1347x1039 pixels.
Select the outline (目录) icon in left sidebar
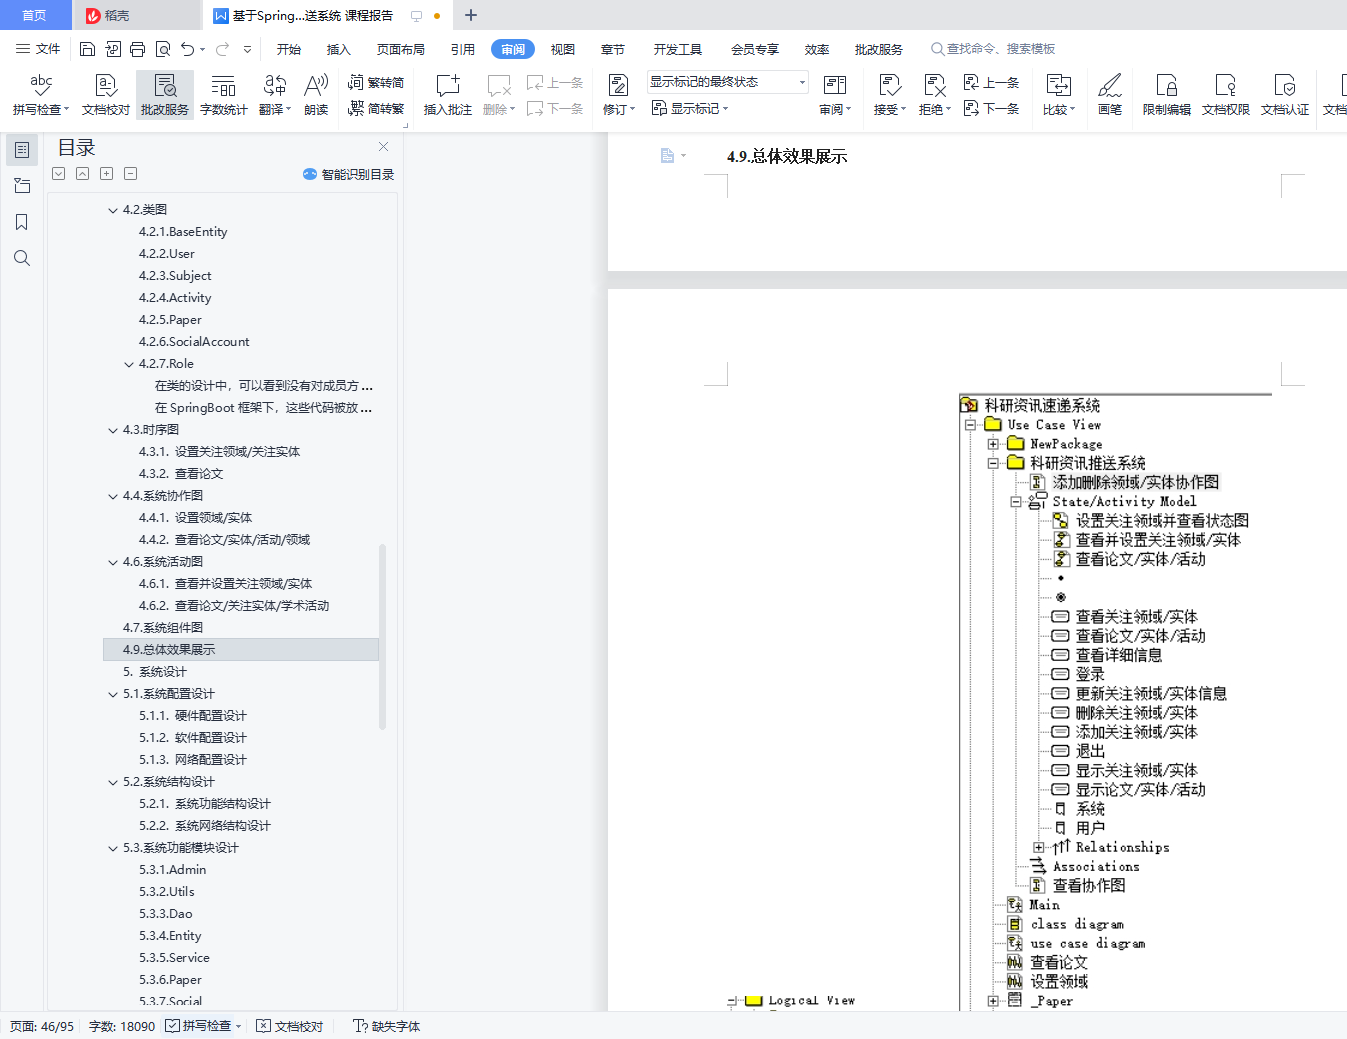point(22,150)
